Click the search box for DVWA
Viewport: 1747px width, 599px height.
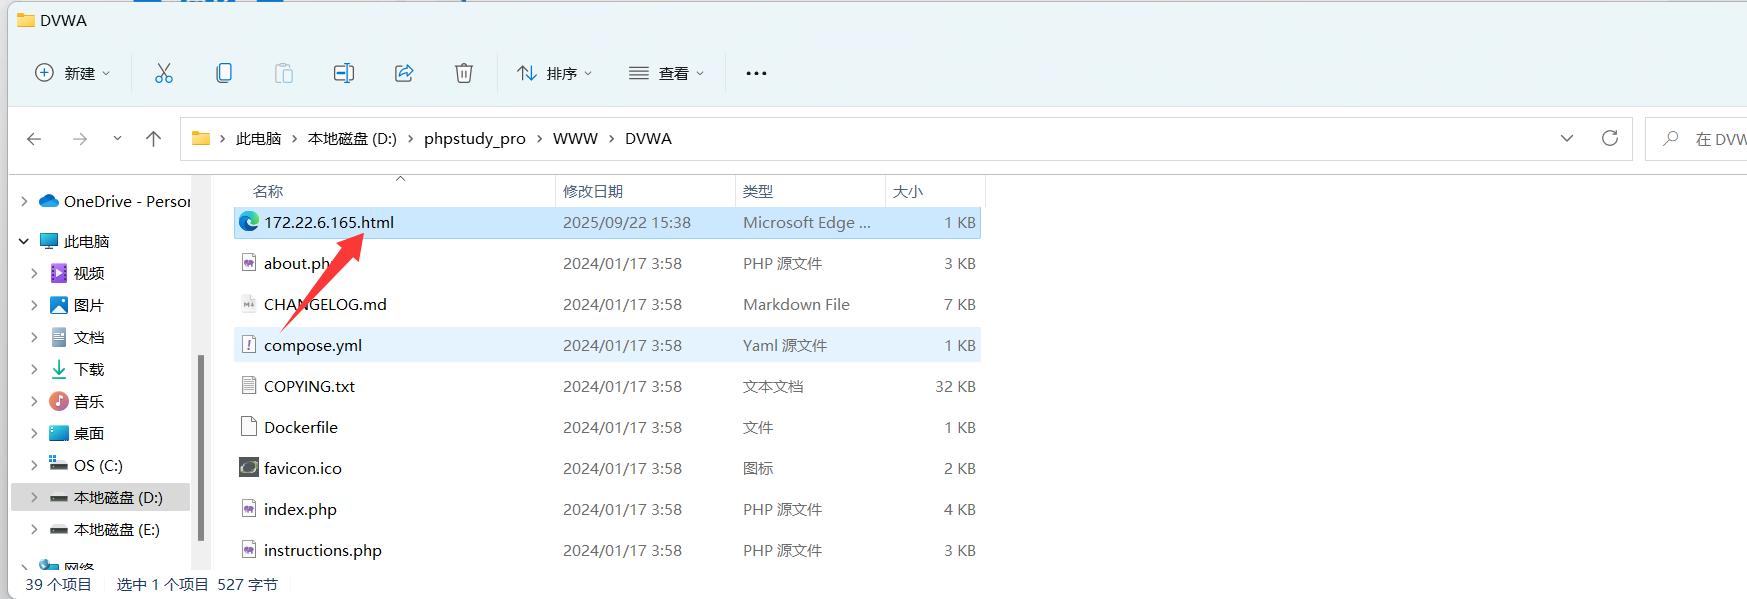tap(1696, 139)
